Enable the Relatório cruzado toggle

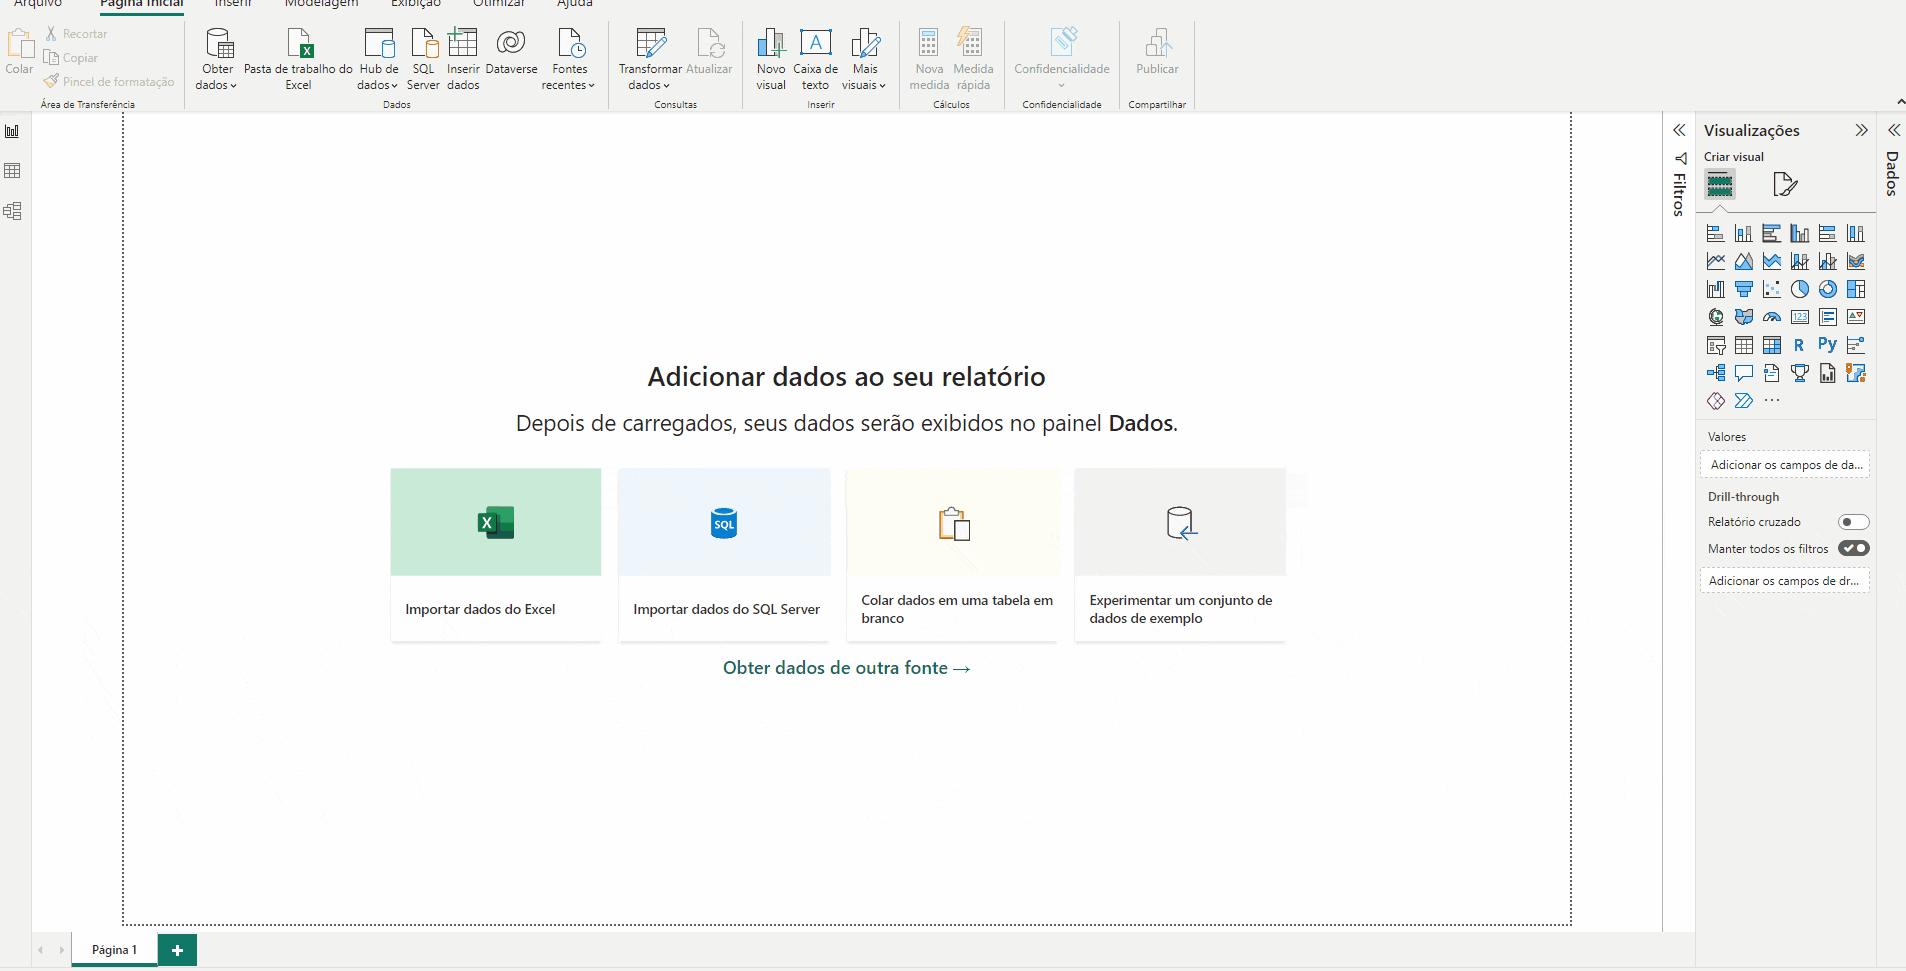[1853, 522]
